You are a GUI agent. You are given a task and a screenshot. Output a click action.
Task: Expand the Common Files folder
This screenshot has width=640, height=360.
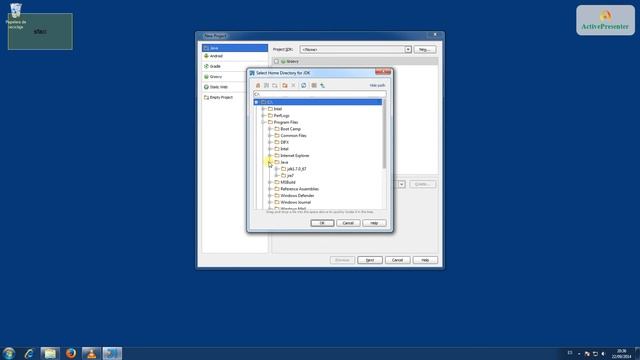tap(270, 136)
